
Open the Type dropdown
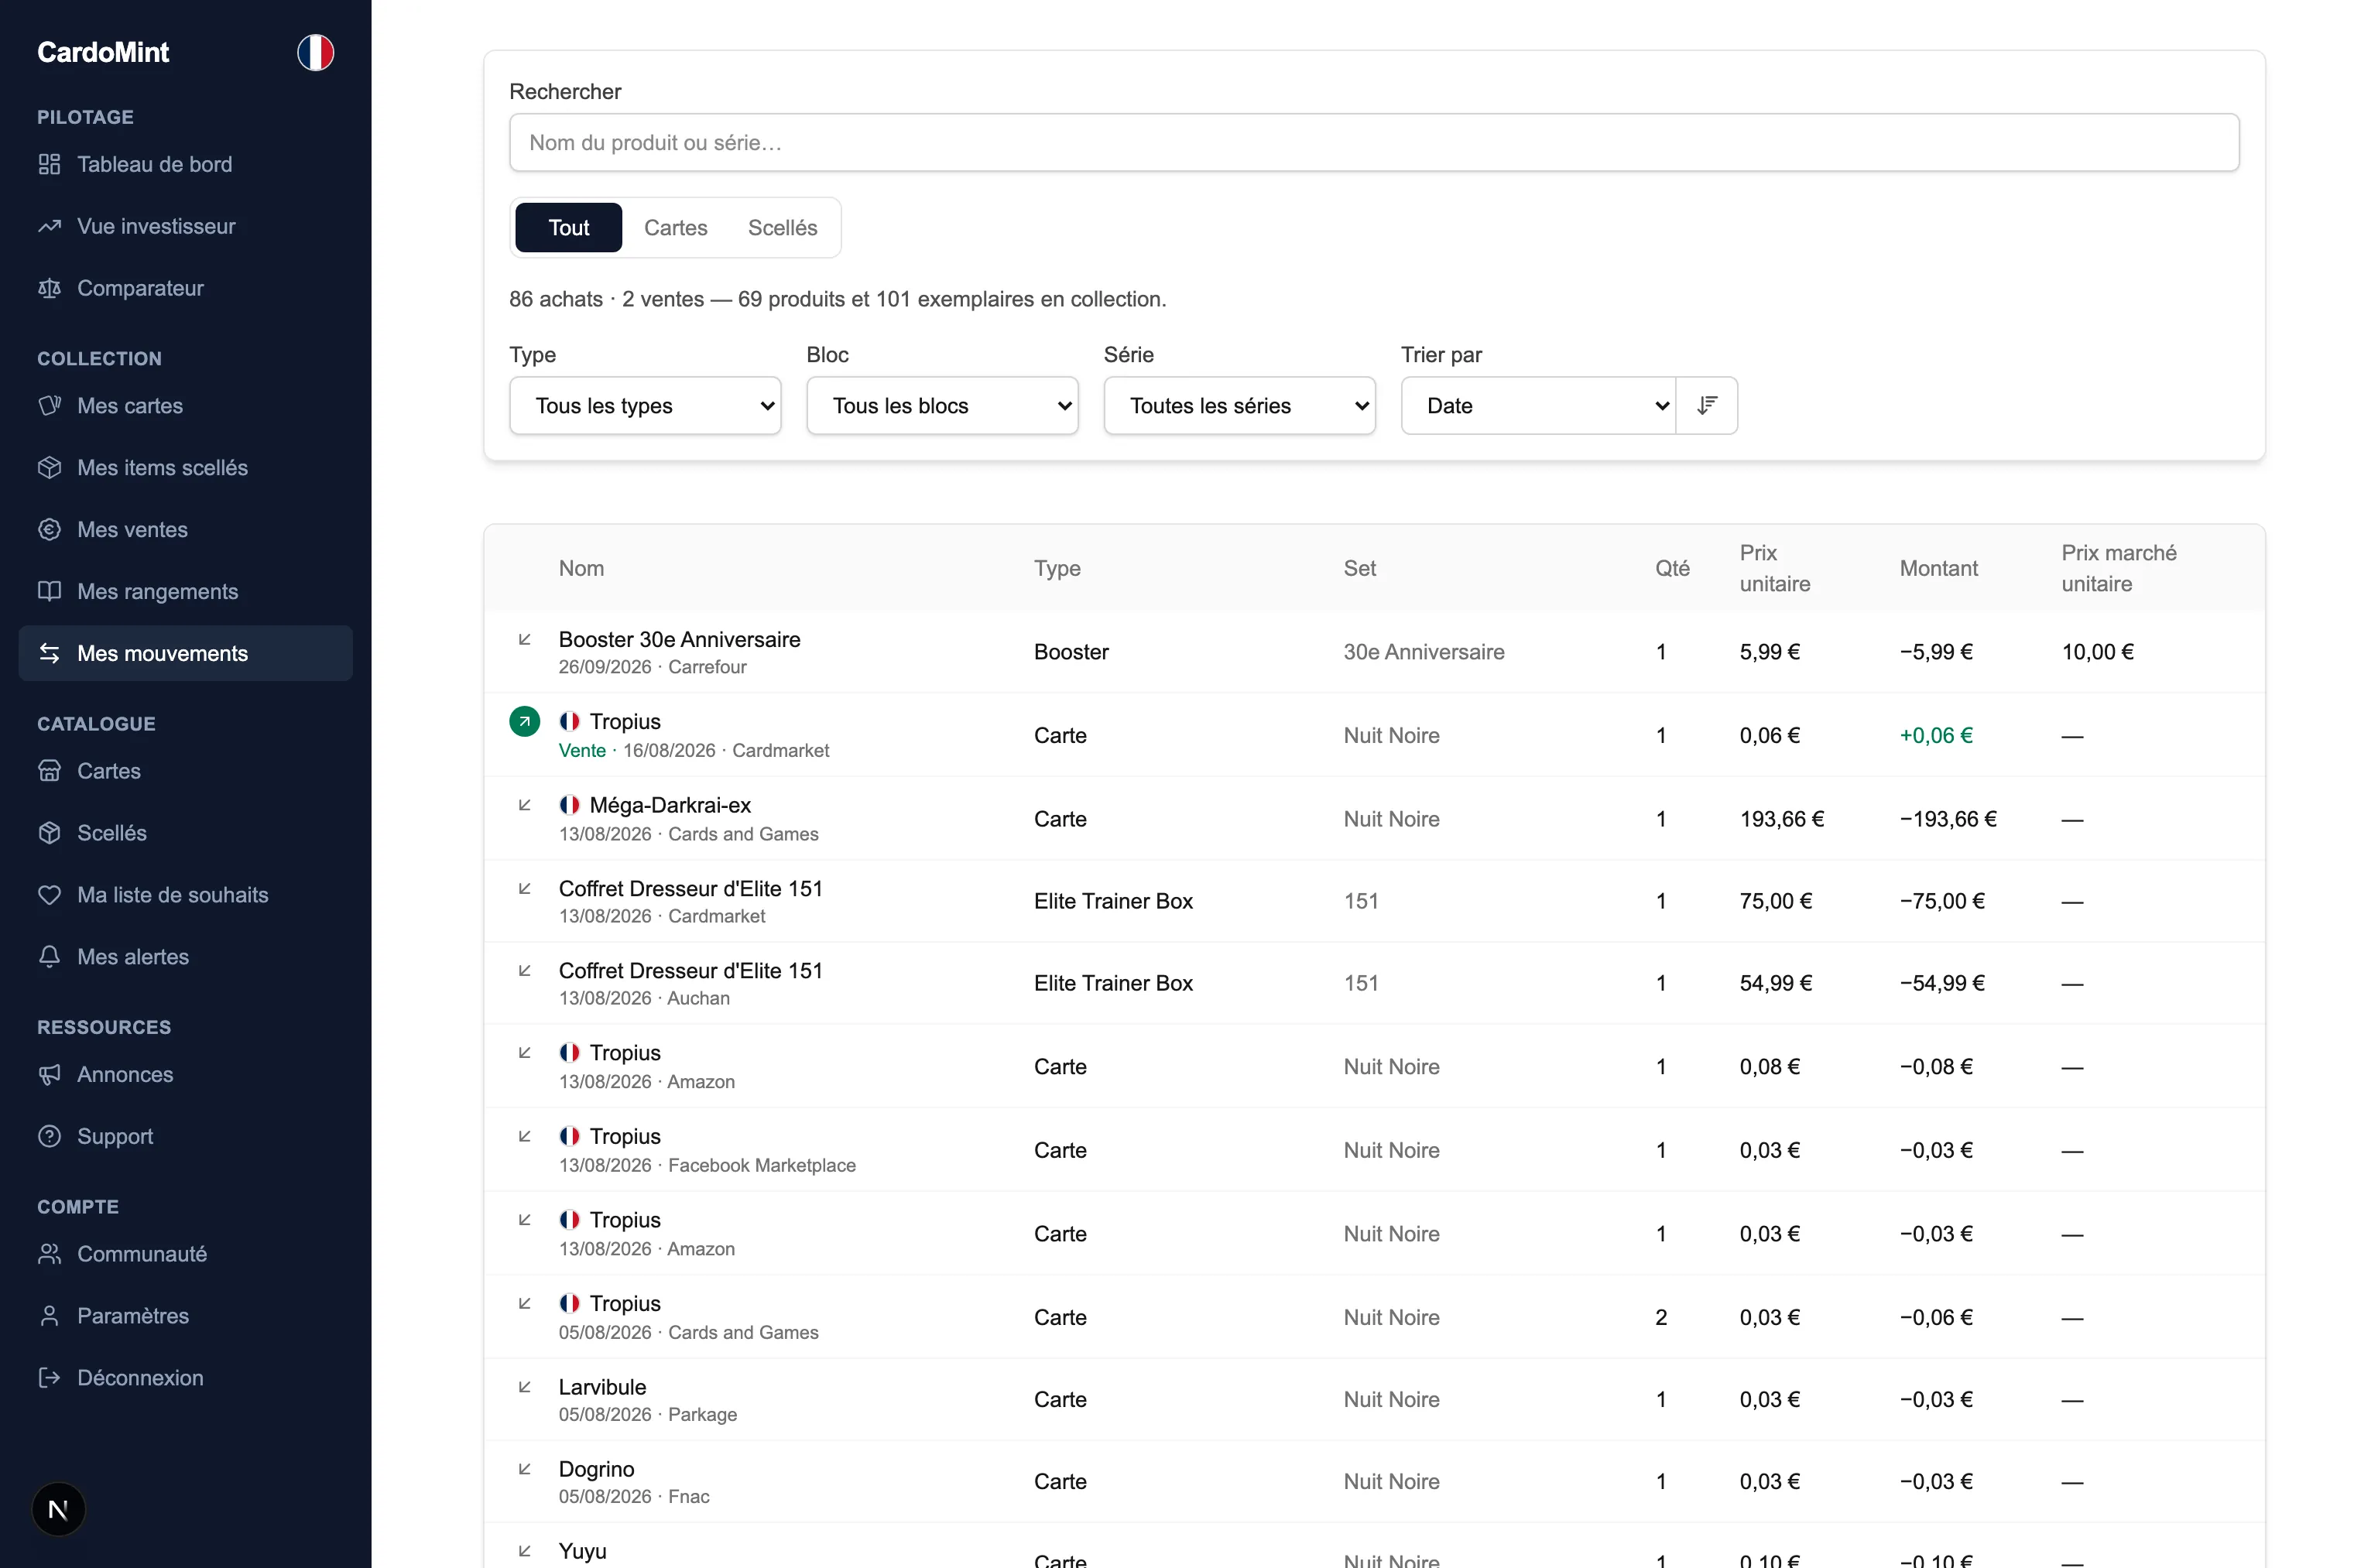pos(645,405)
